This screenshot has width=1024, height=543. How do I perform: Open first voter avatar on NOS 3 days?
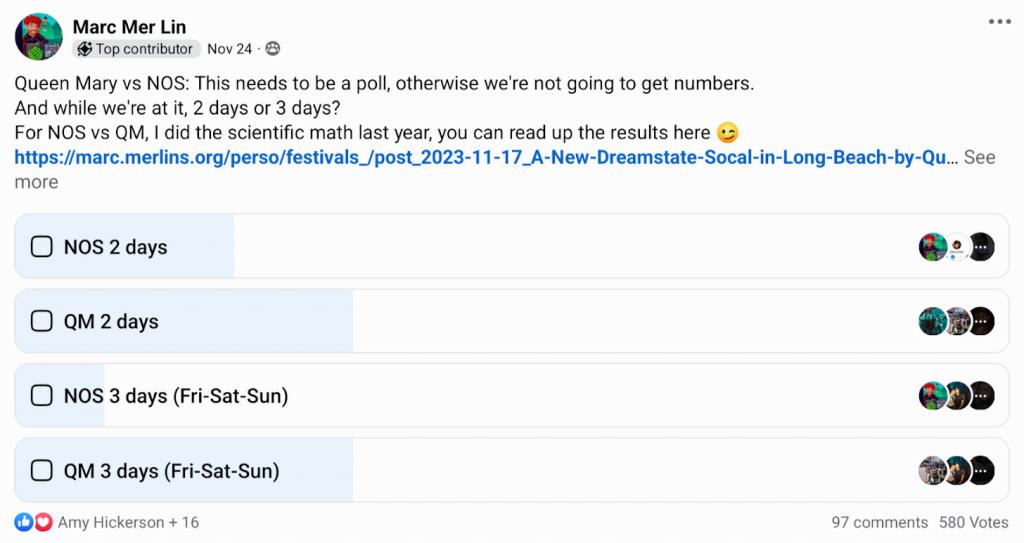click(932, 396)
